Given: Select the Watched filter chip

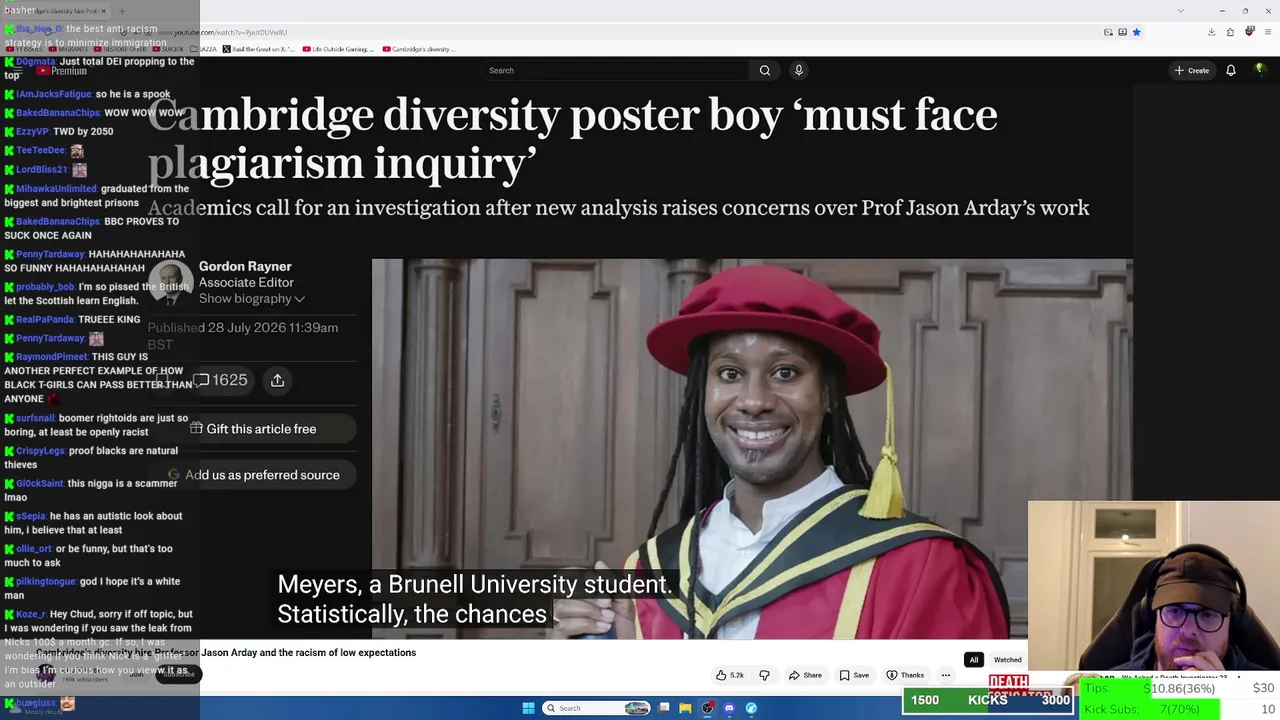Looking at the screenshot, I should click(1007, 660).
